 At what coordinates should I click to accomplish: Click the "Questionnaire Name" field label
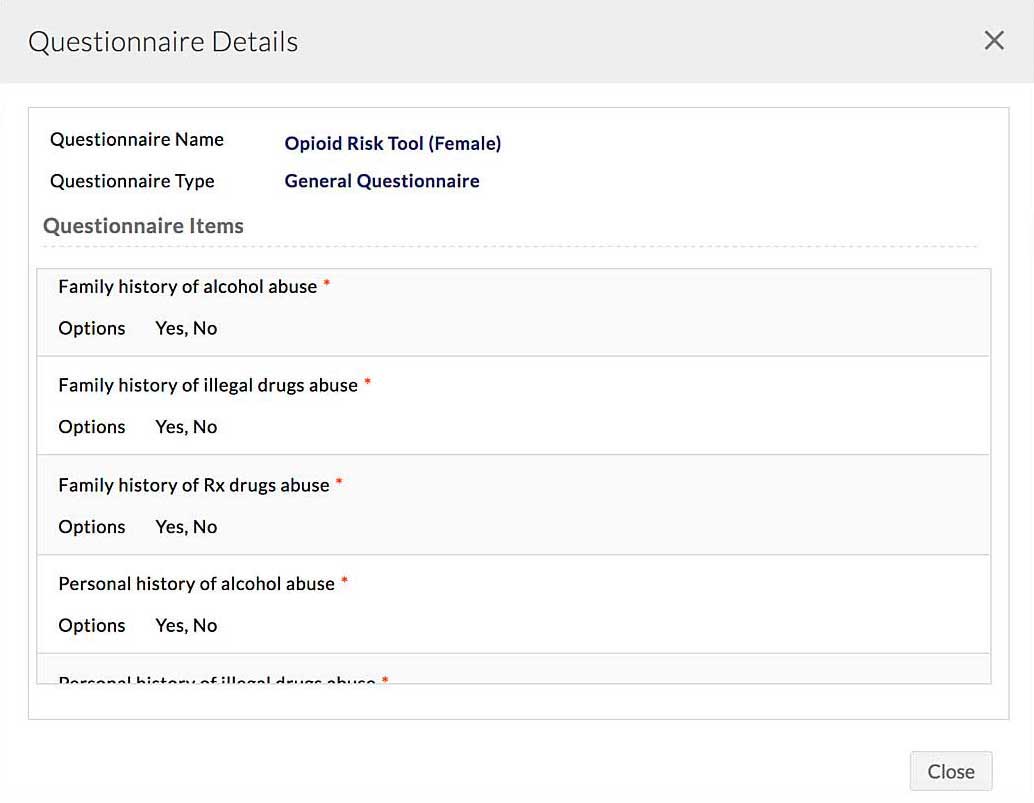point(137,139)
